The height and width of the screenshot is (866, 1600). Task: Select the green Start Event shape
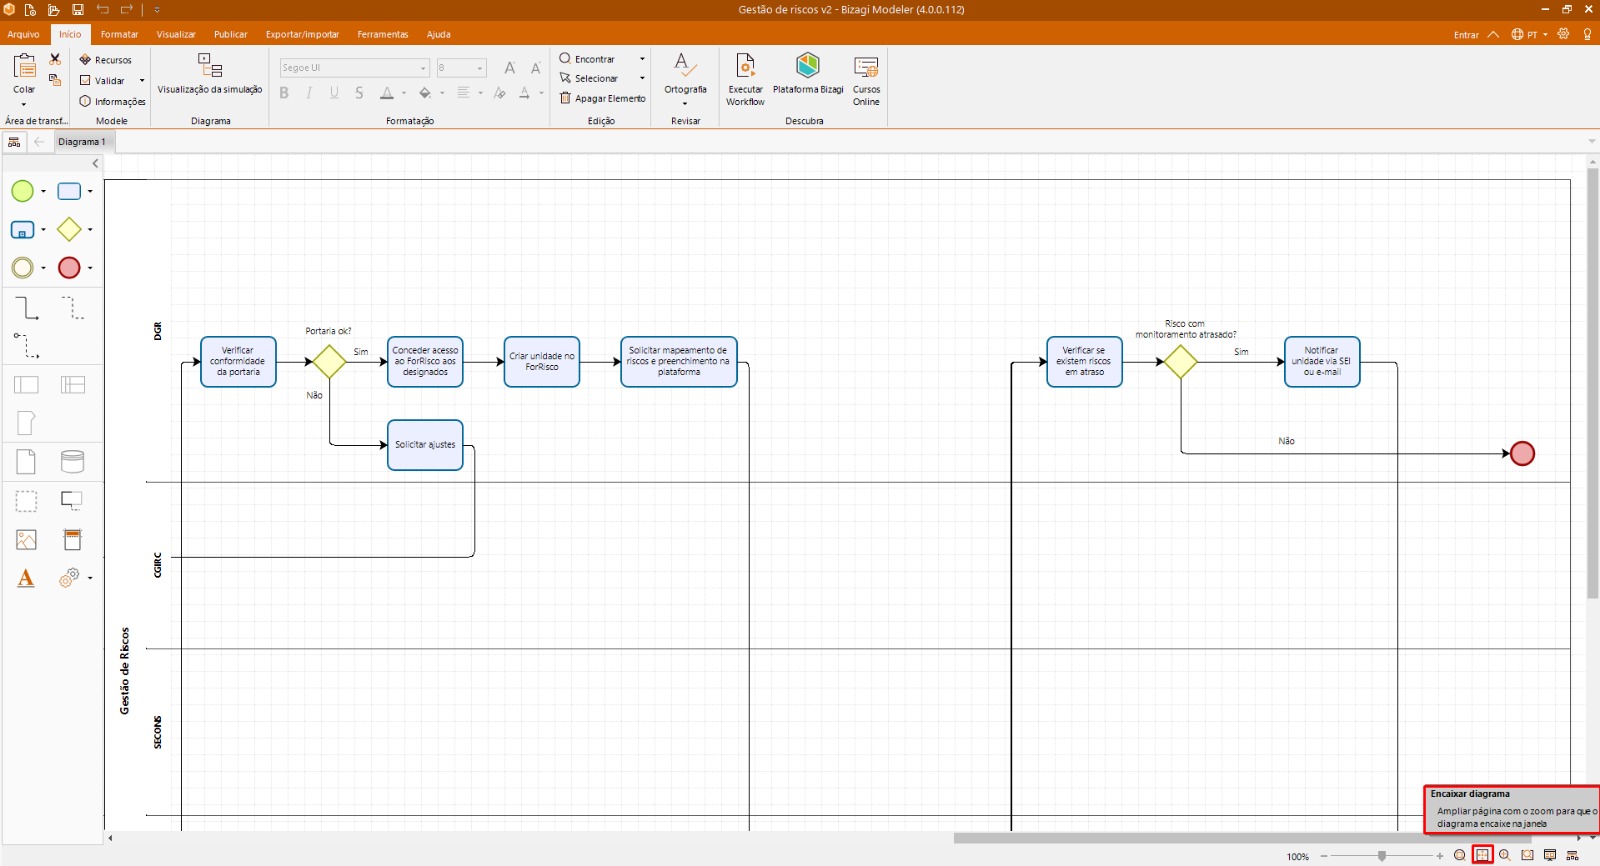[22, 191]
